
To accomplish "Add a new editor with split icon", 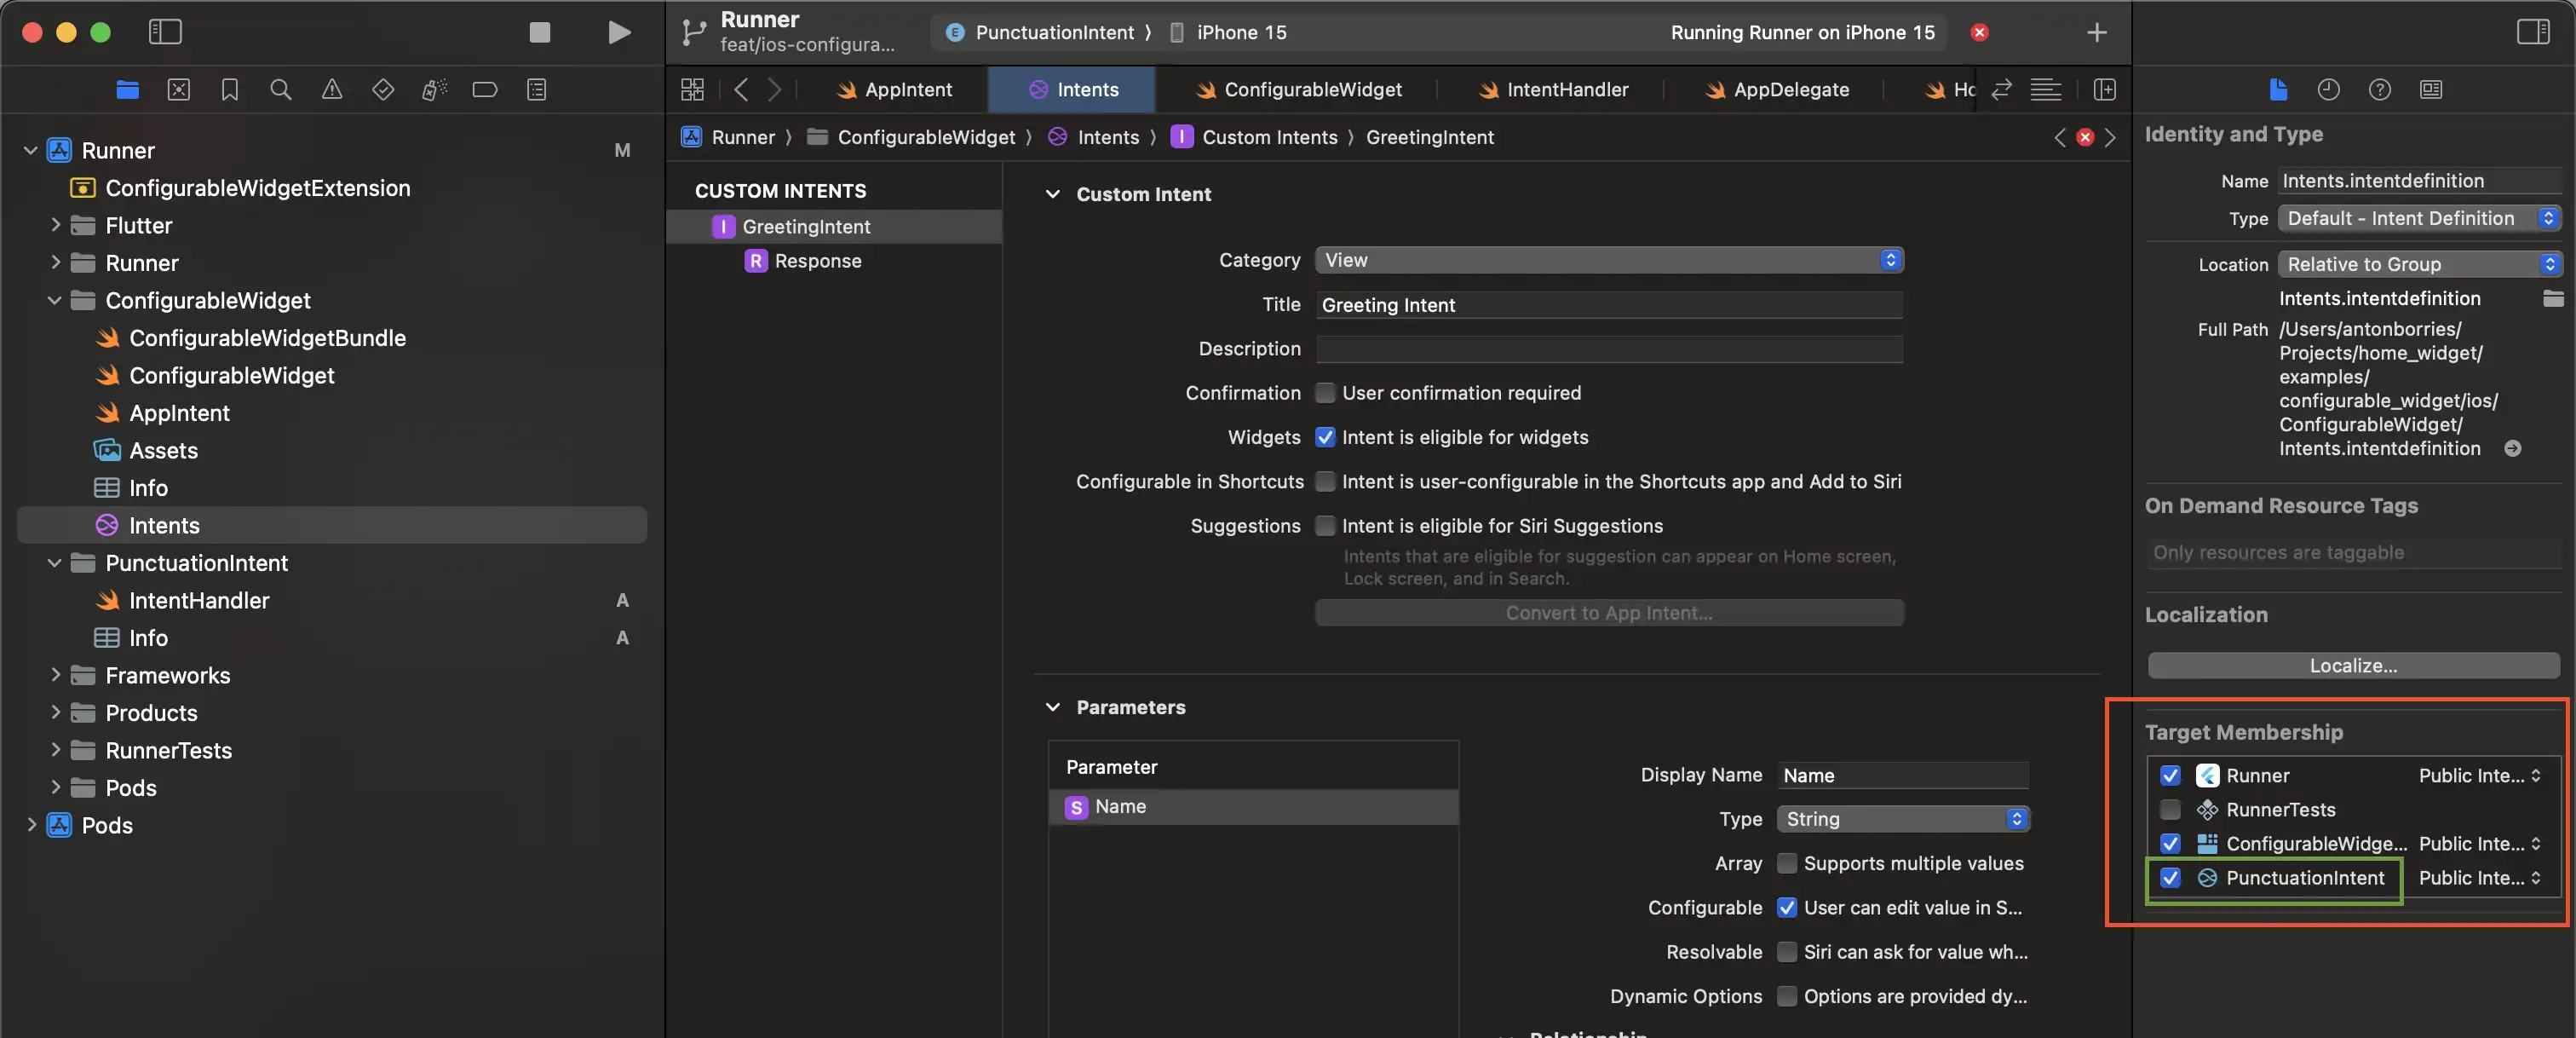I will [x=2104, y=90].
